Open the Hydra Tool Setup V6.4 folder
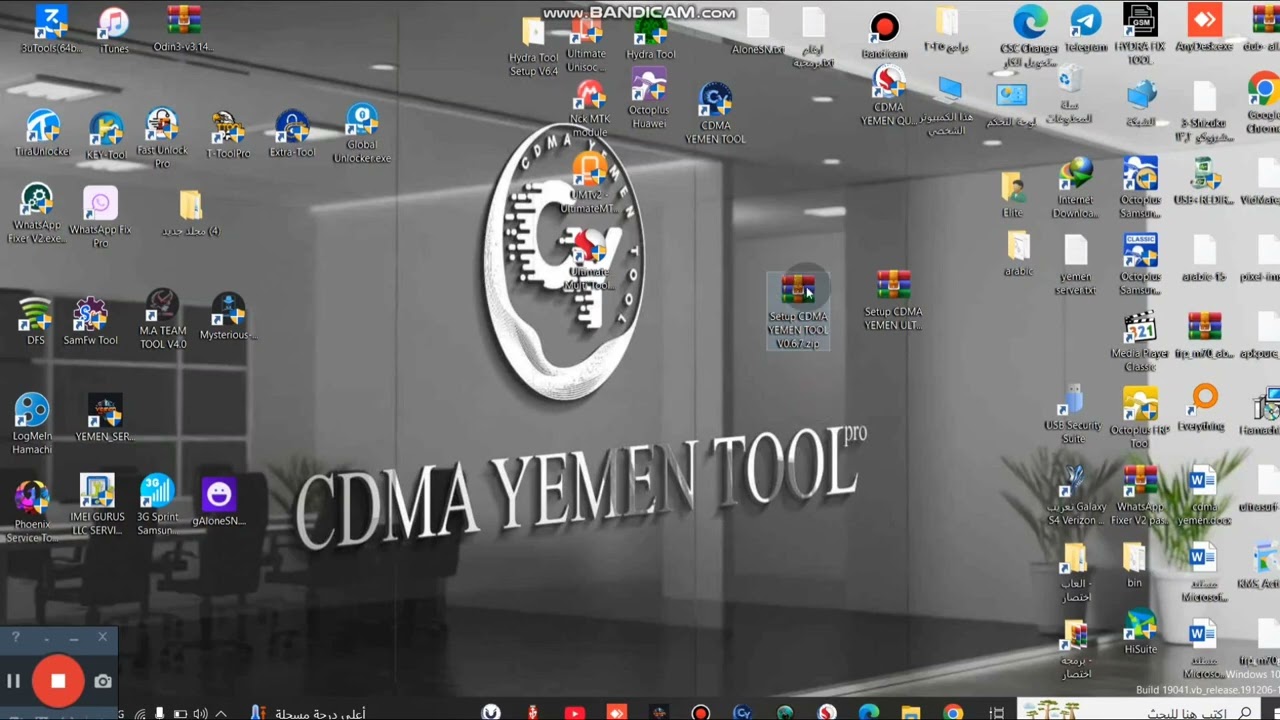 click(x=533, y=48)
